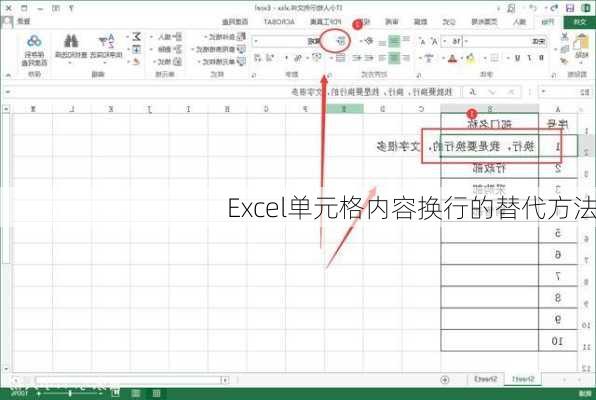Click the Help question mark icon

(x=71, y=8)
